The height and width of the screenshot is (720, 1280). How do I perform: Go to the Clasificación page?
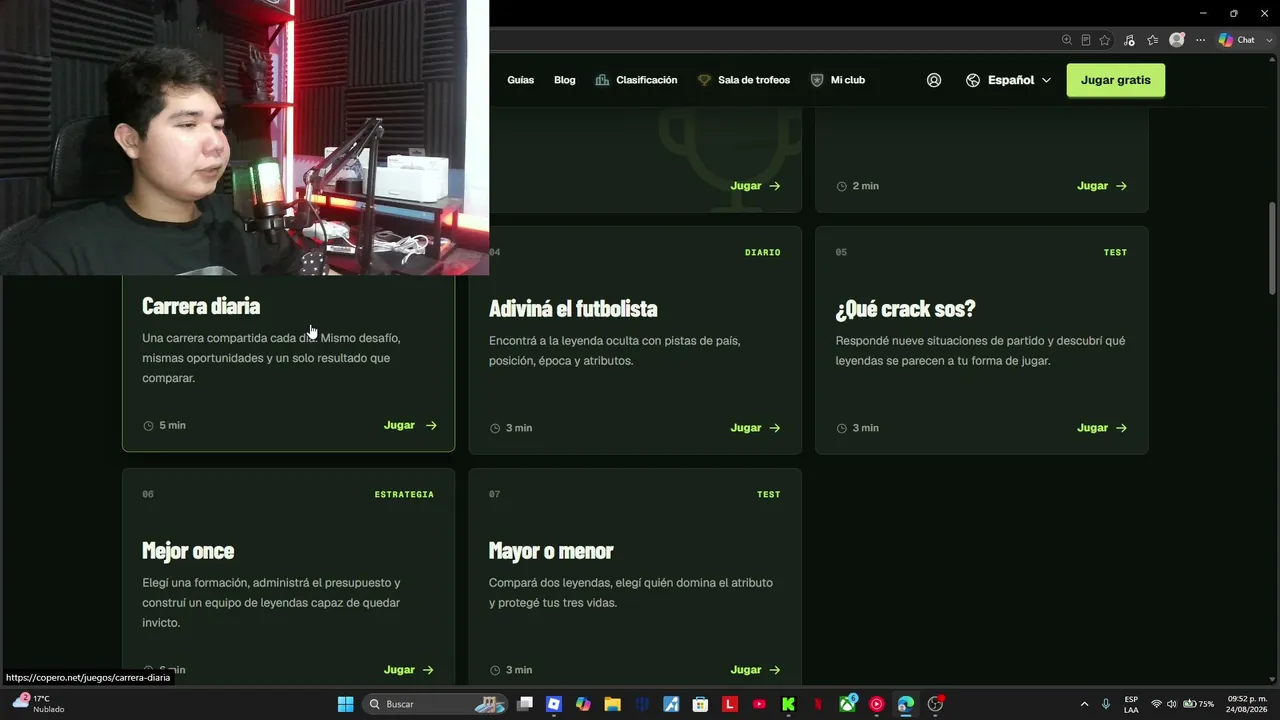(647, 80)
